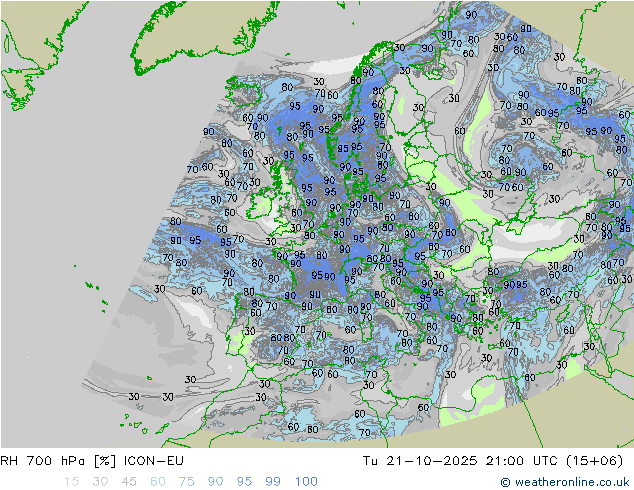This screenshot has height=490, width=634.
Task: Click the 'Tu 21-10-2025 21:00 UTC (15+06)' timestamp
Action: [492, 460]
